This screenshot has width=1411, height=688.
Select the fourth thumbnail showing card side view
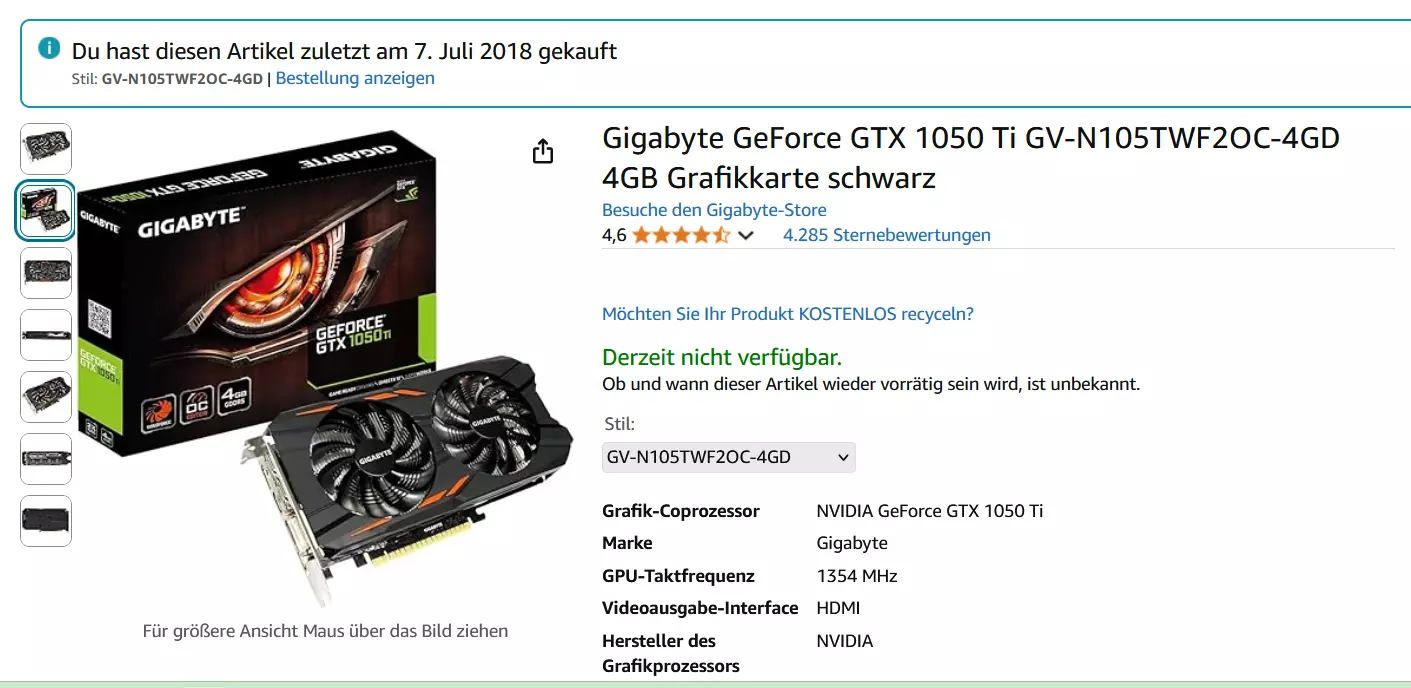click(46, 335)
